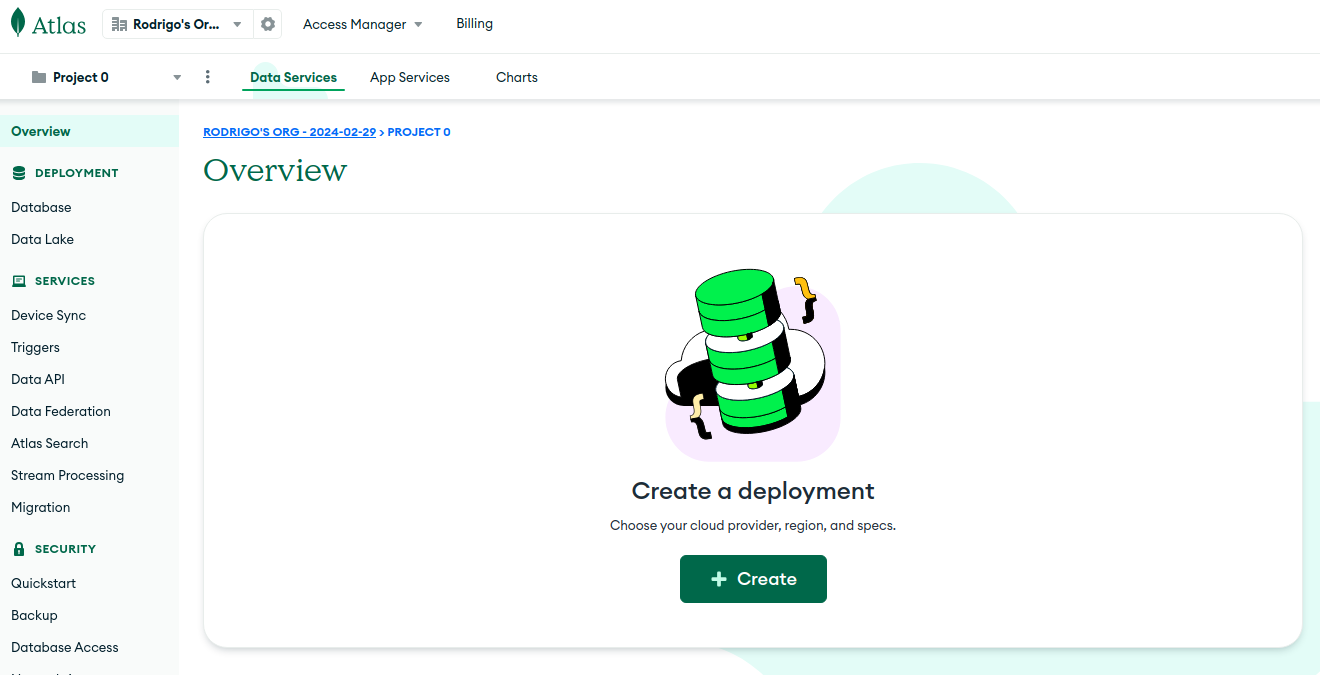Click the Overview page heading
This screenshot has width=1320, height=675.
[275, 170]
